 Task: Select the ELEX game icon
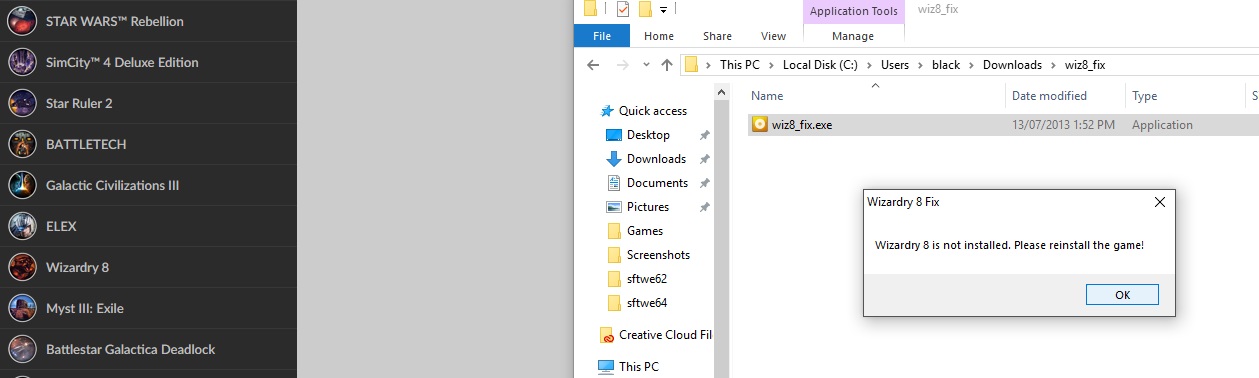22,226
